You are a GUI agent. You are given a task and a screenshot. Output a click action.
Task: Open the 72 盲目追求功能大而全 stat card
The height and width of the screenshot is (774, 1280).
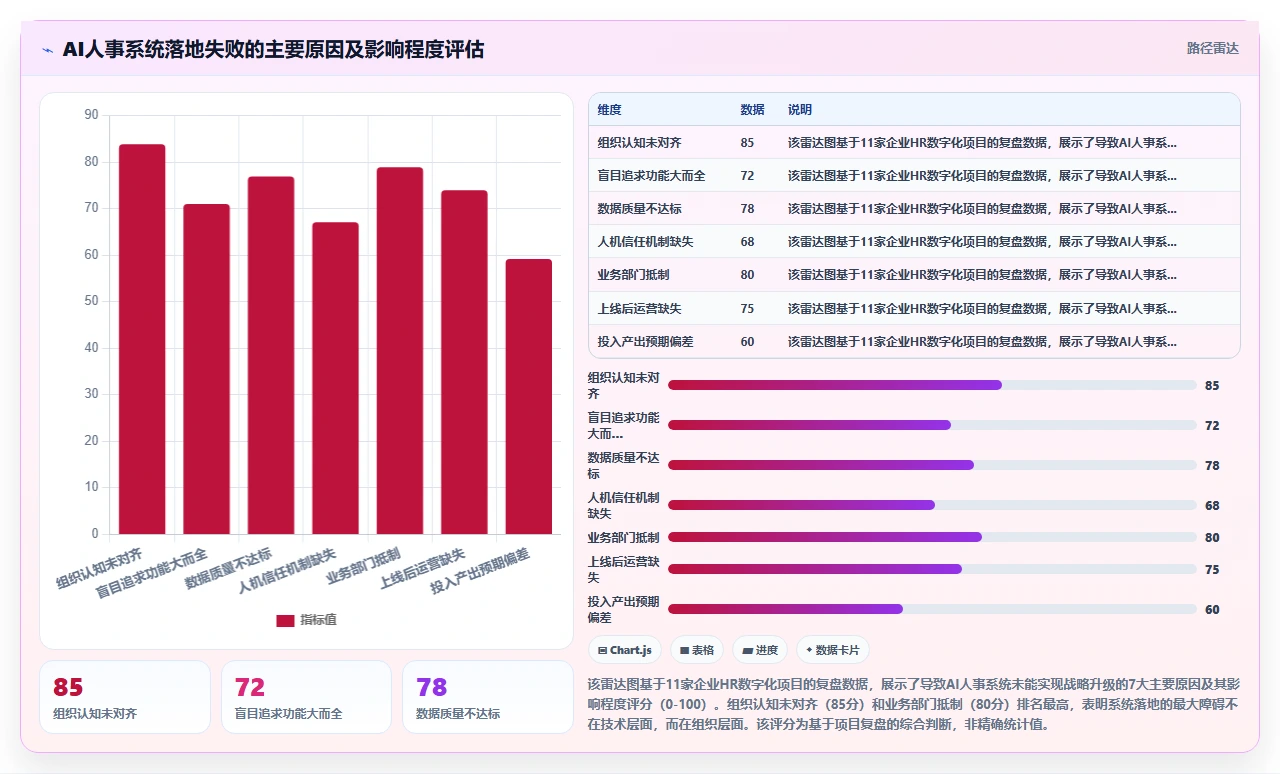[306, 697]
